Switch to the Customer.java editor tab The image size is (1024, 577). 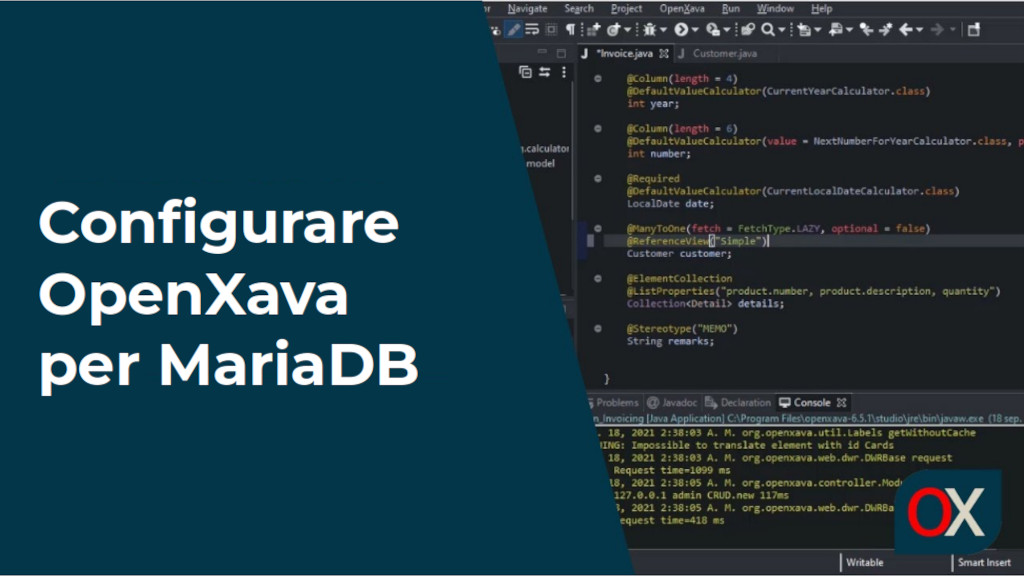point(718,54)
